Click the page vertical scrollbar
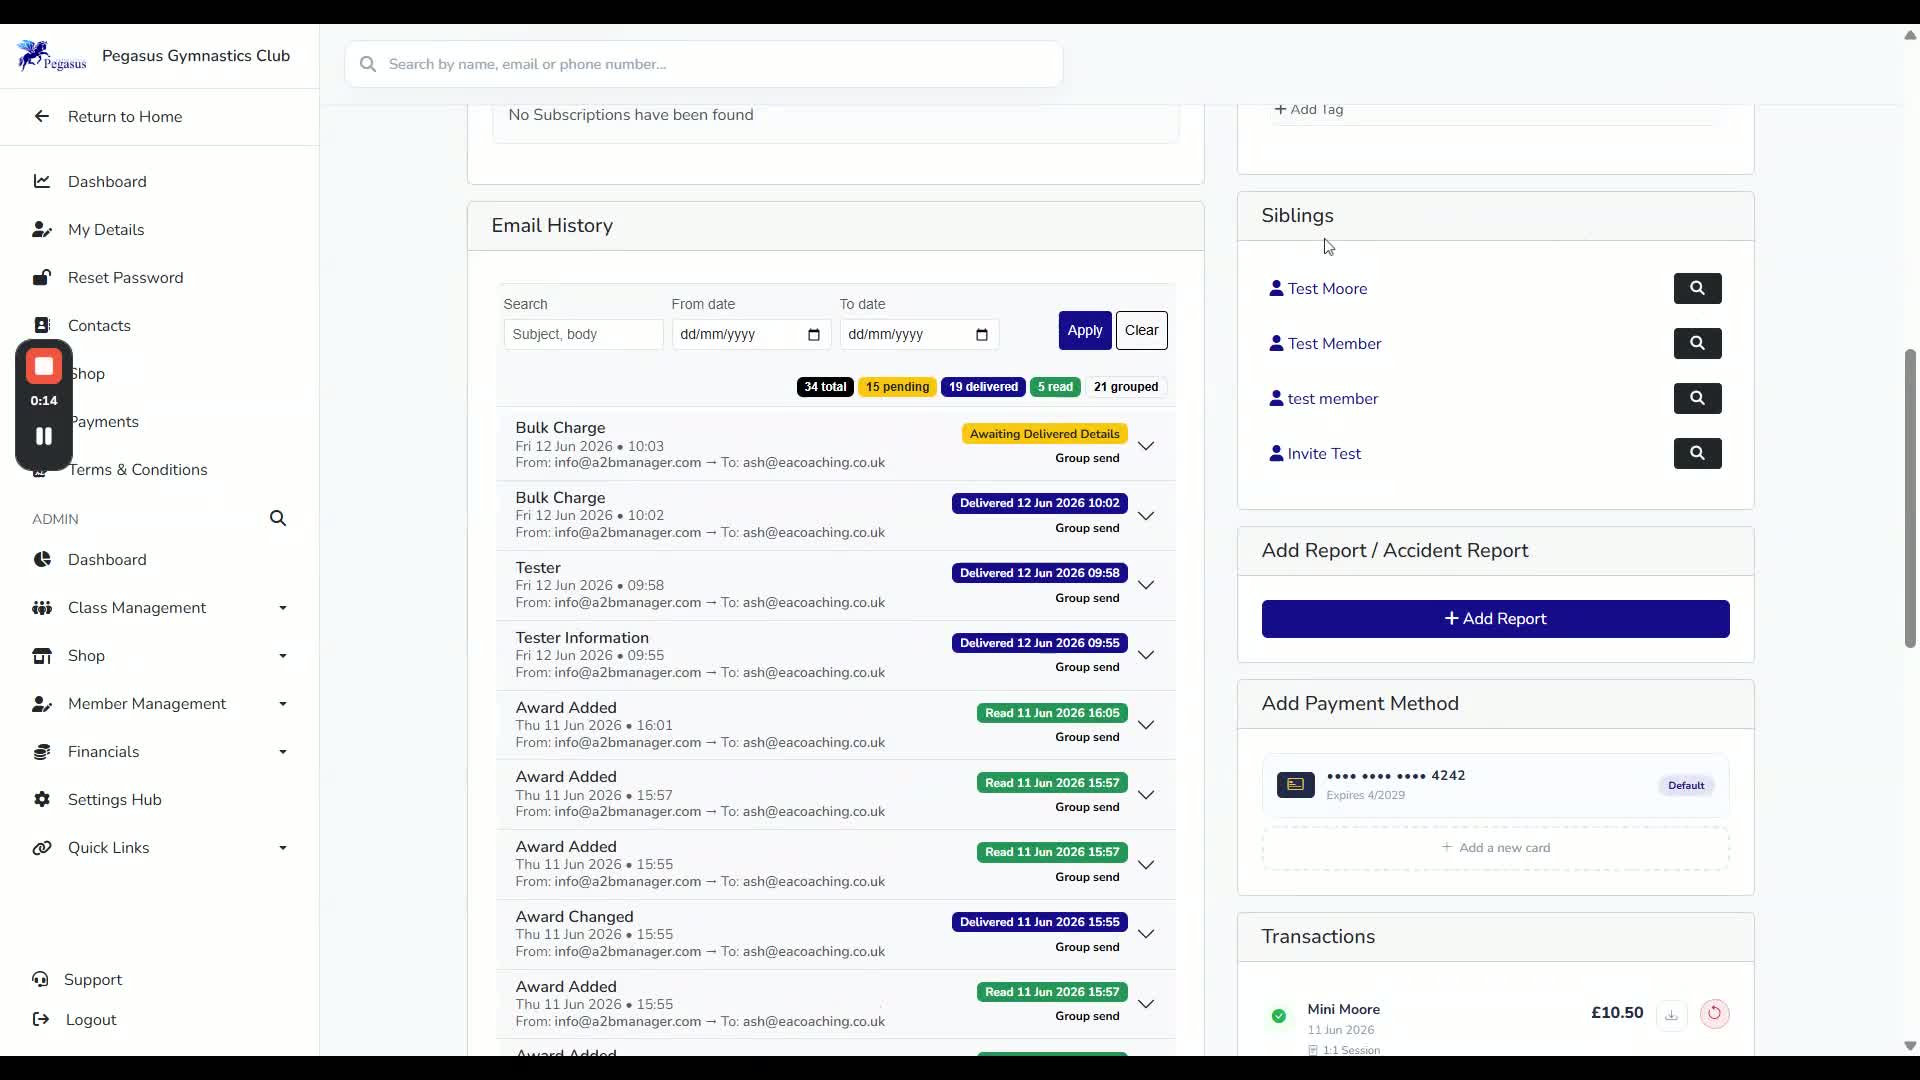 point(1910,499)
